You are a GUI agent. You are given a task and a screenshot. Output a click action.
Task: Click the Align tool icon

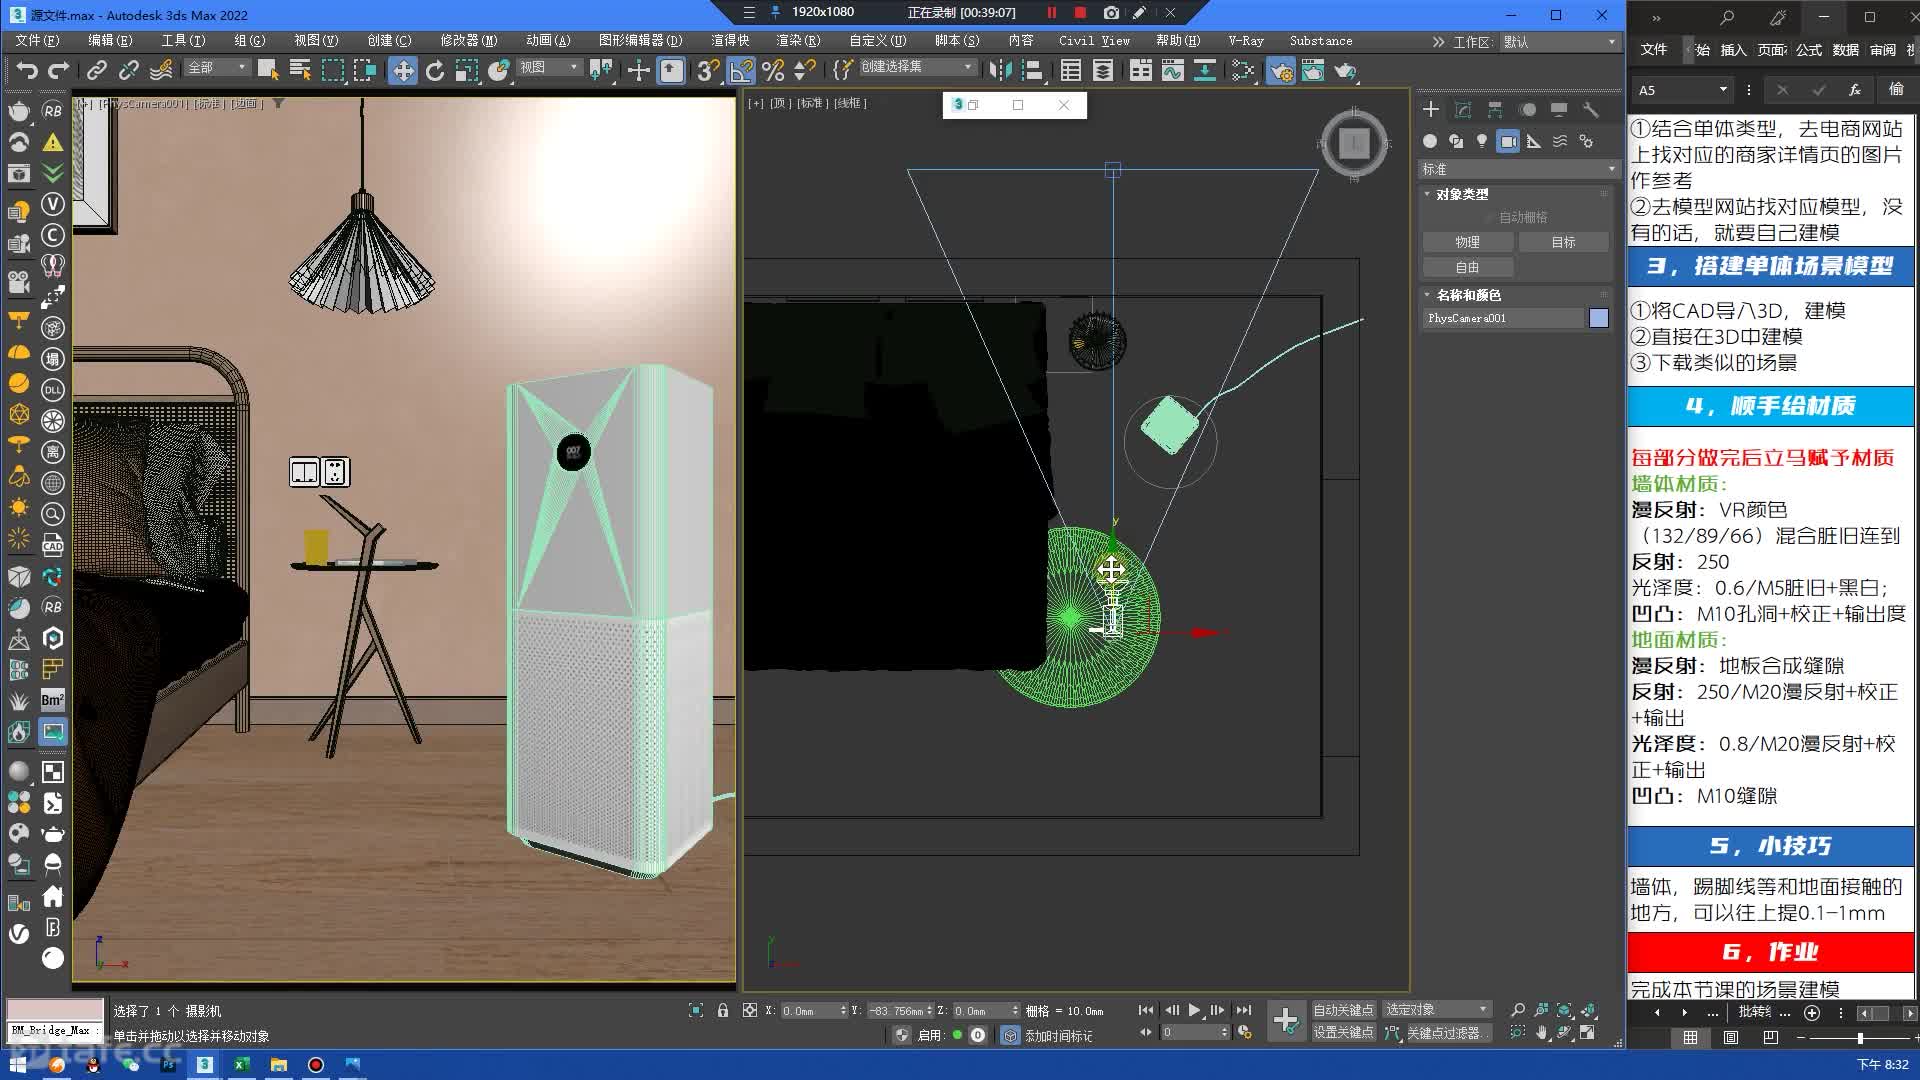(x=1032, y=70)
